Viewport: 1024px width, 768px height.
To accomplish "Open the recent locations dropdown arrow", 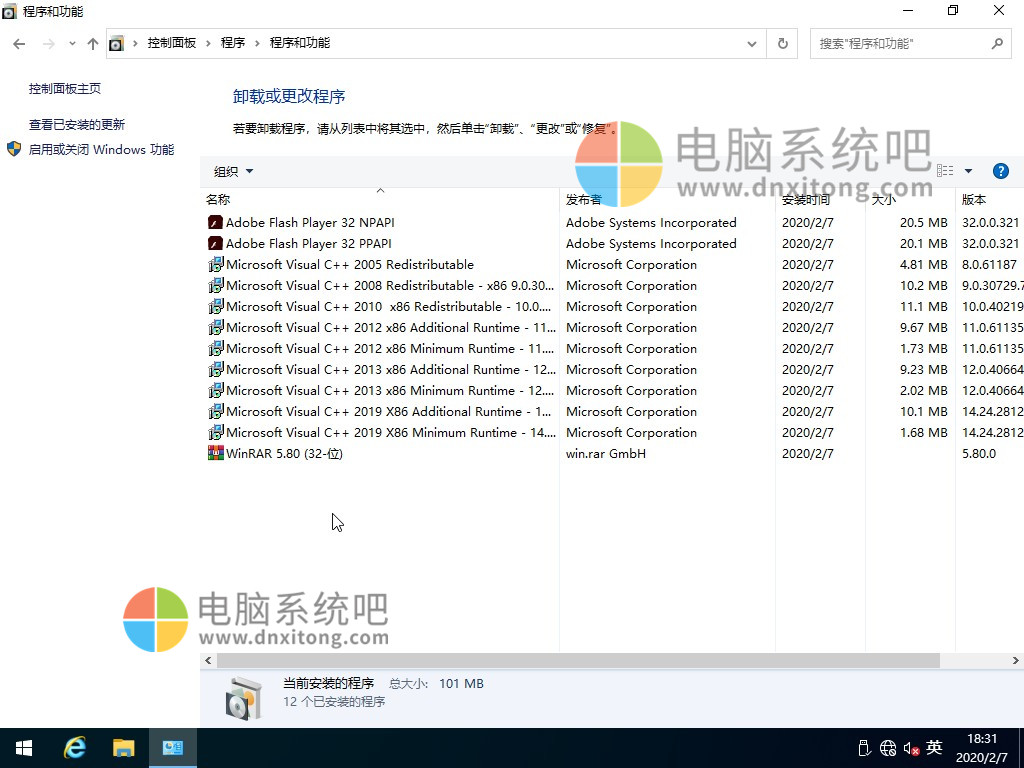I will pyautogui.click(x=72, y=44).
